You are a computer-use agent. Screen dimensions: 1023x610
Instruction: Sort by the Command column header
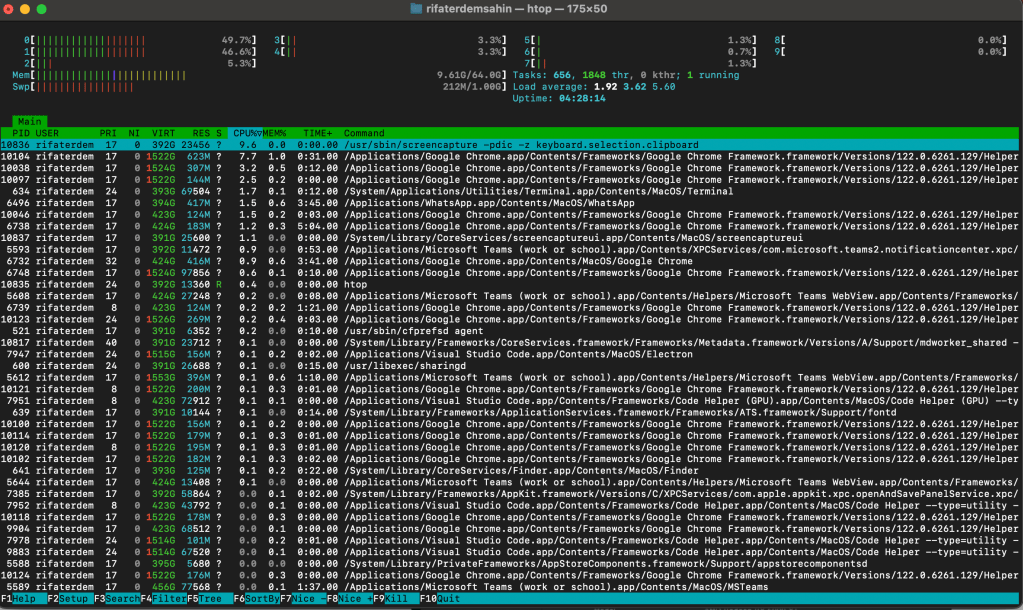[364, 133]
